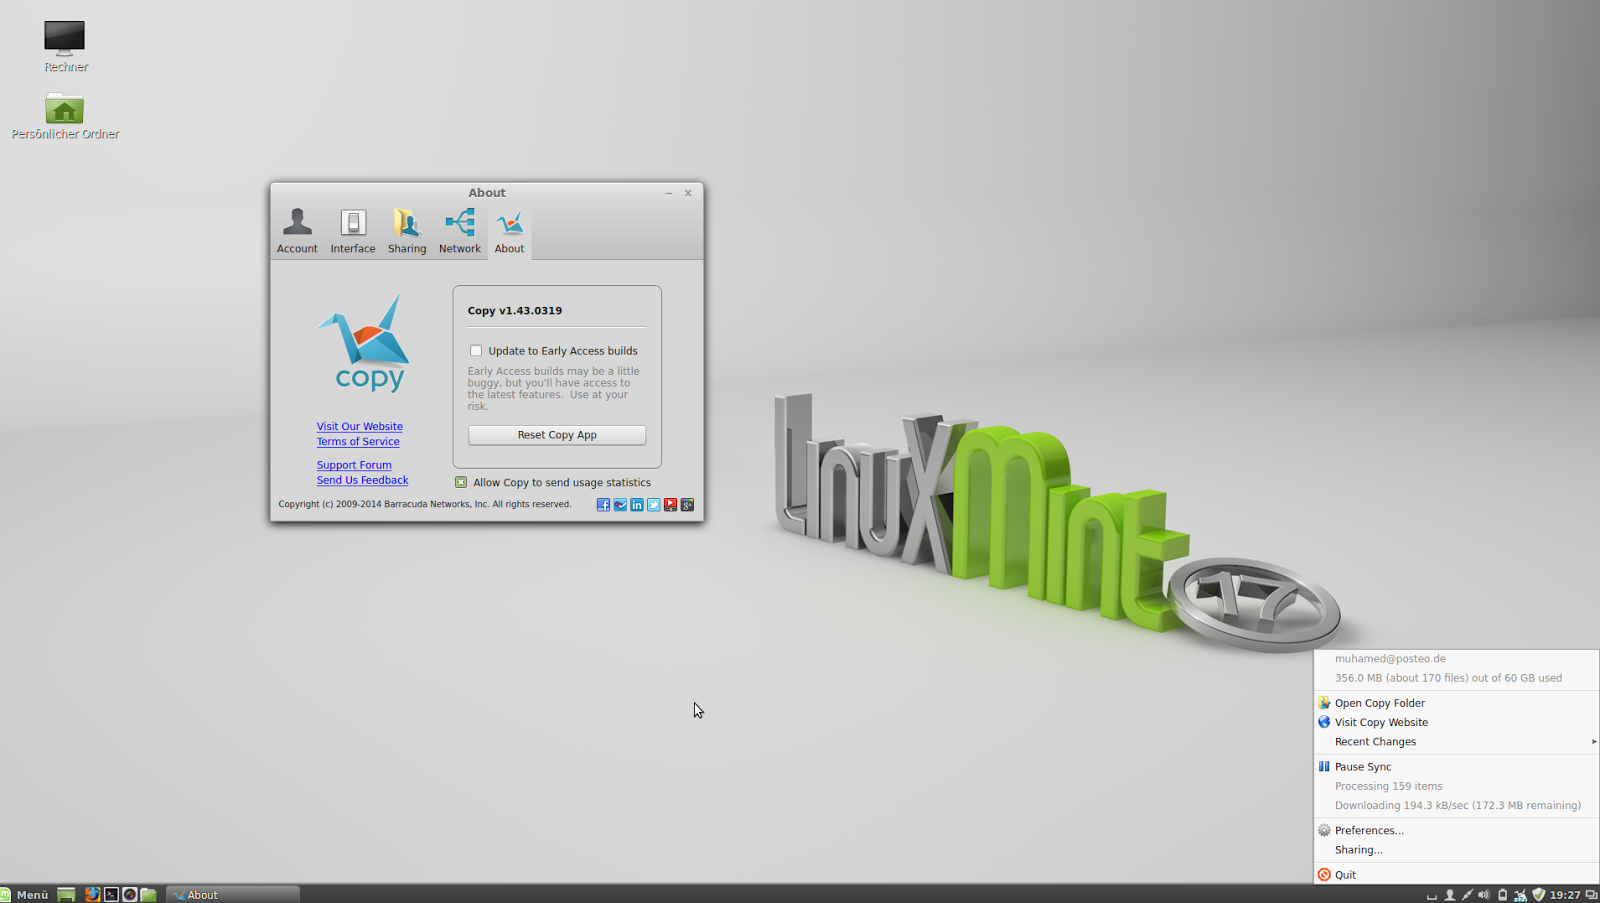
Task: Click the keyboard layout tray icon
Action: (x=1431, y=895)
